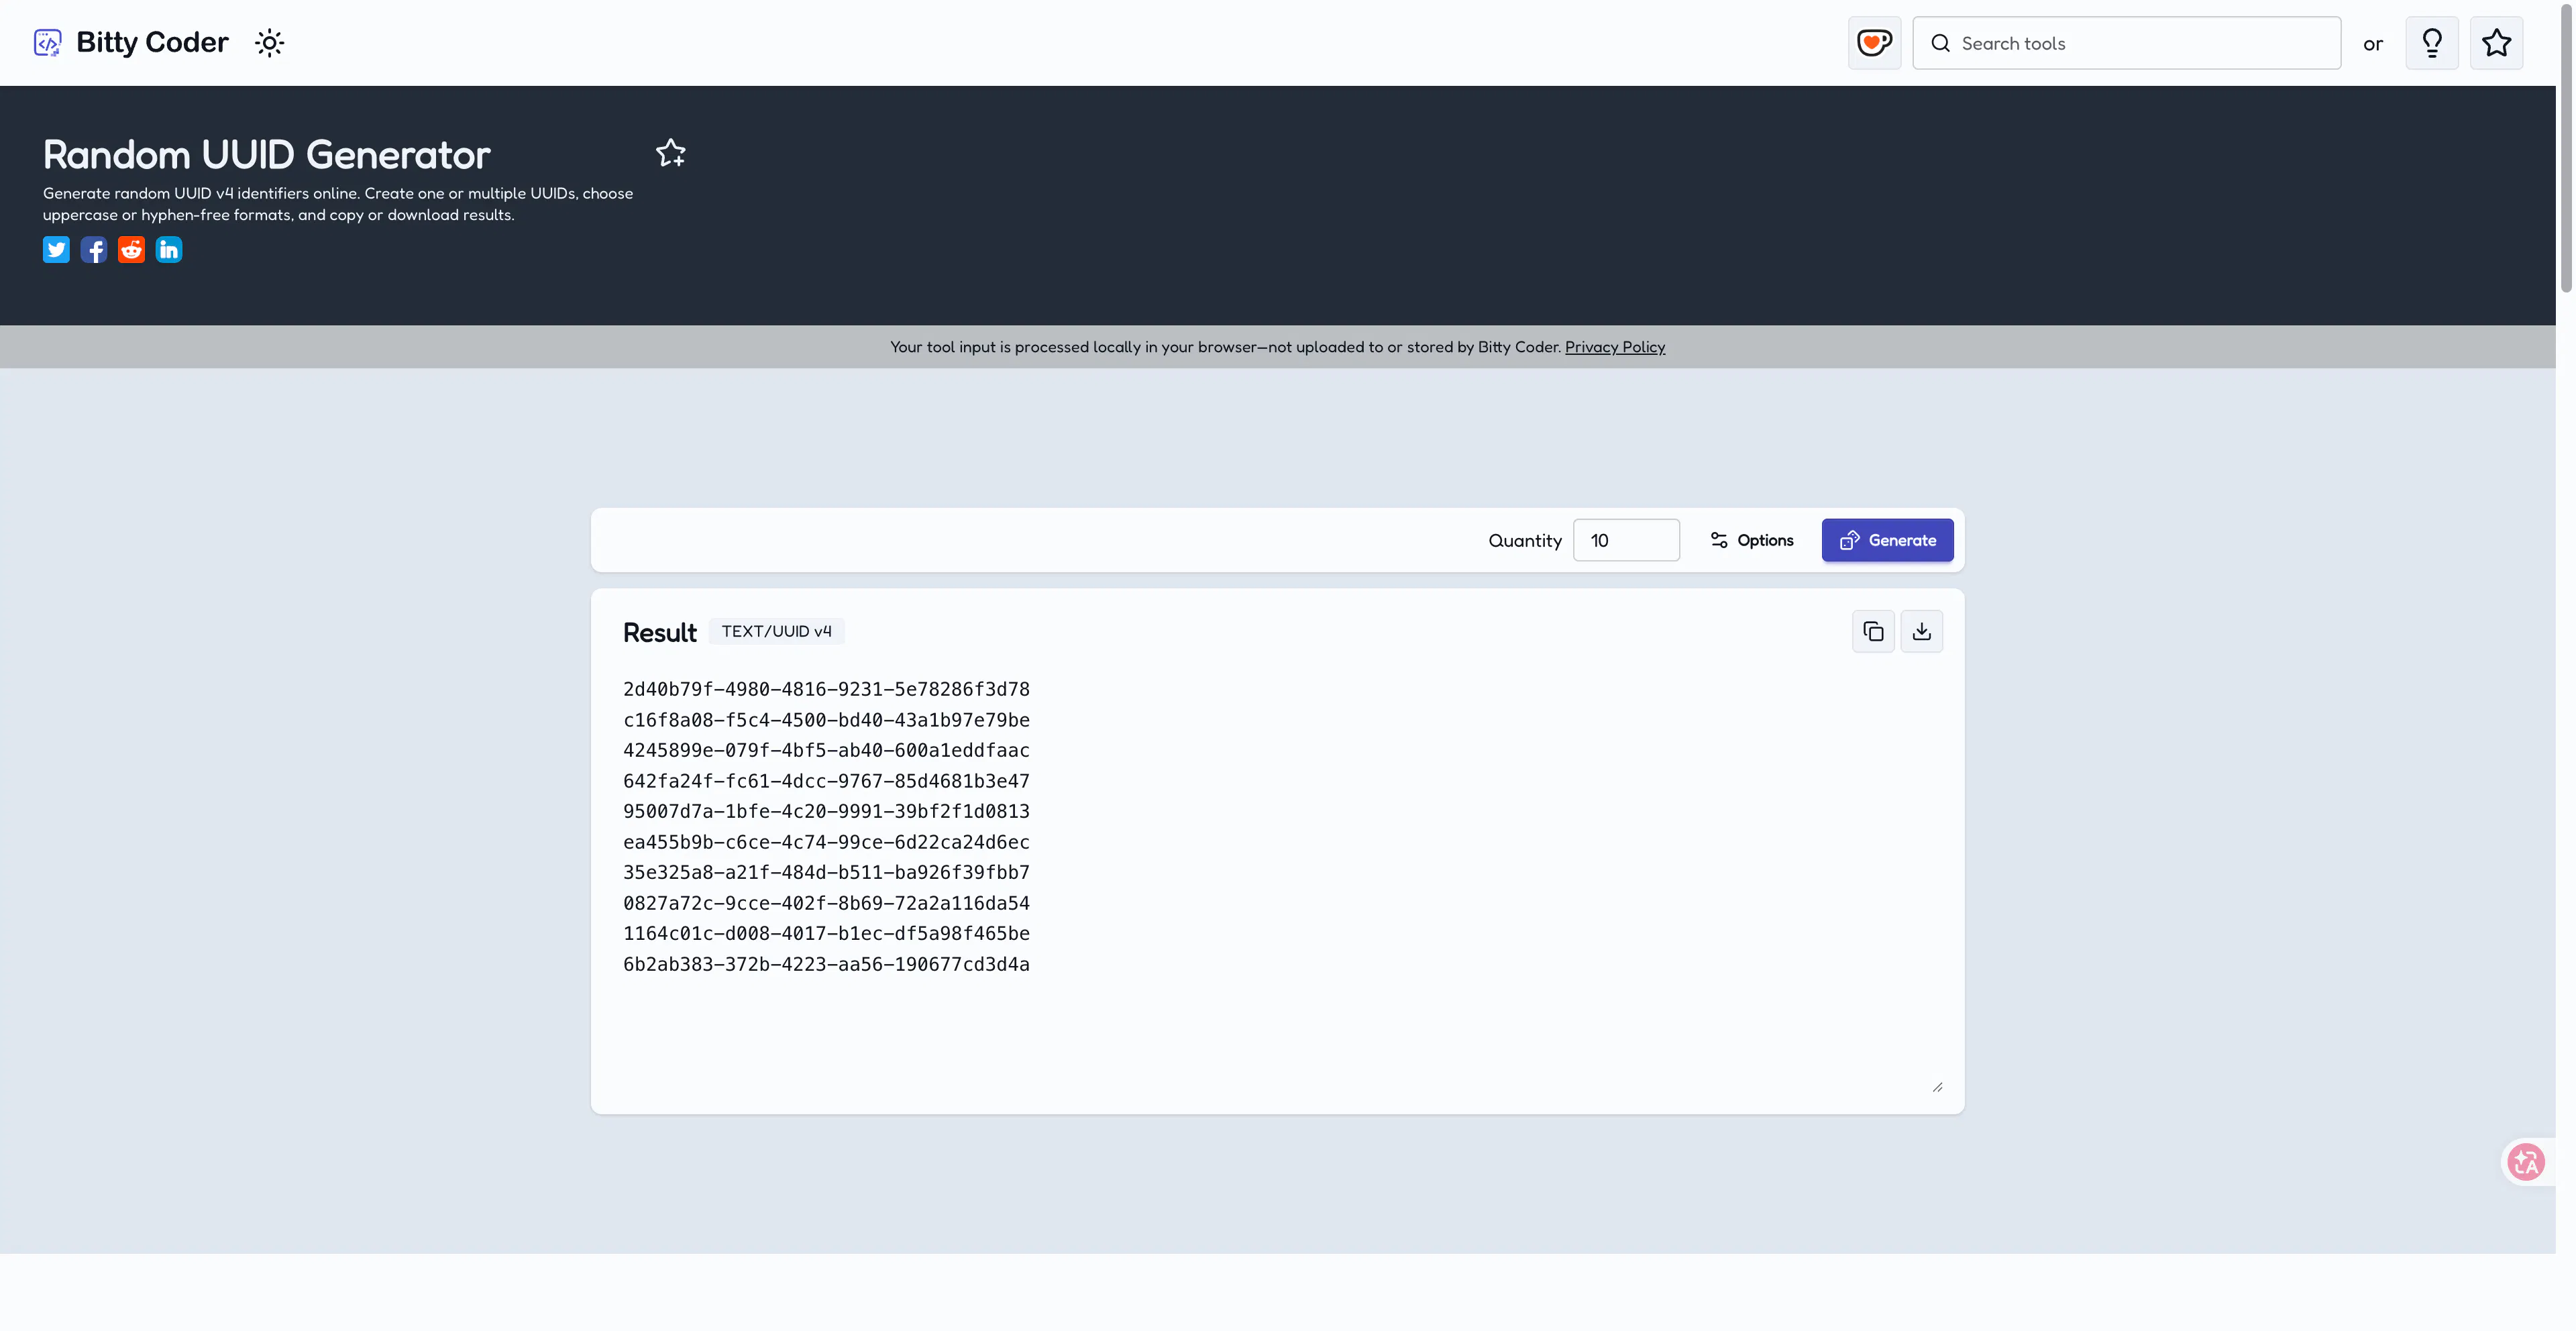Click the Quantity label
2576x1331 pixels.
(1525, 541)
